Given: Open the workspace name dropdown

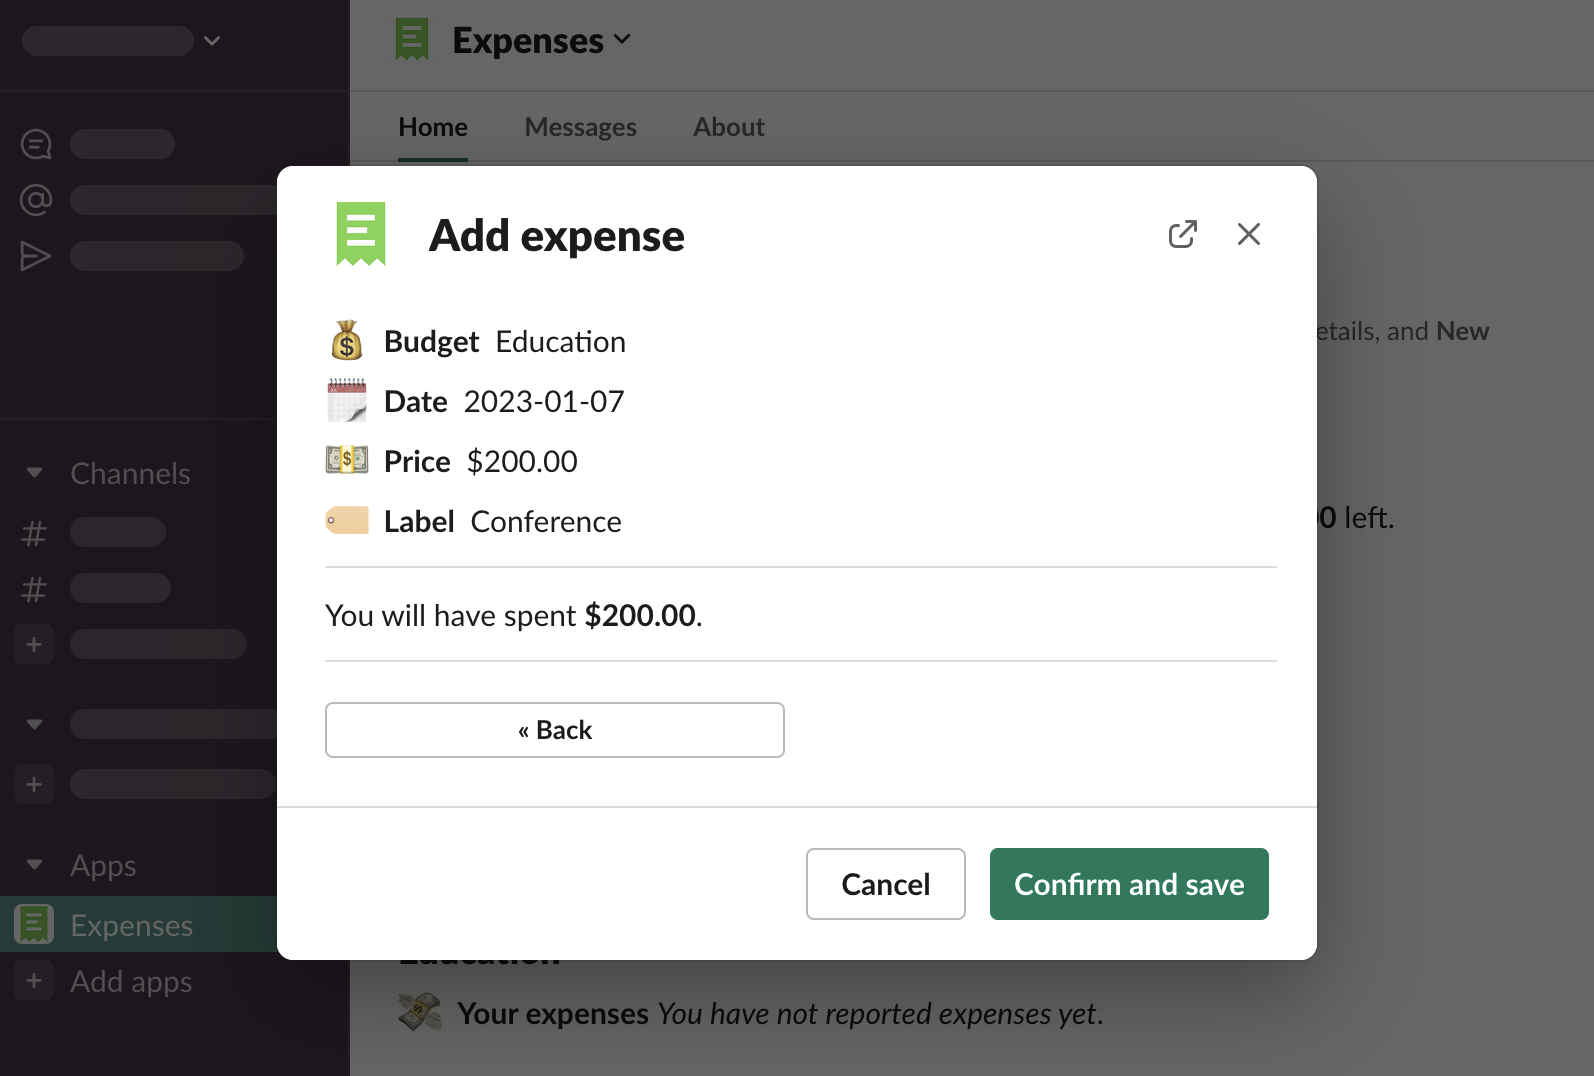Looking at the screenshot, I should (211, 41).
